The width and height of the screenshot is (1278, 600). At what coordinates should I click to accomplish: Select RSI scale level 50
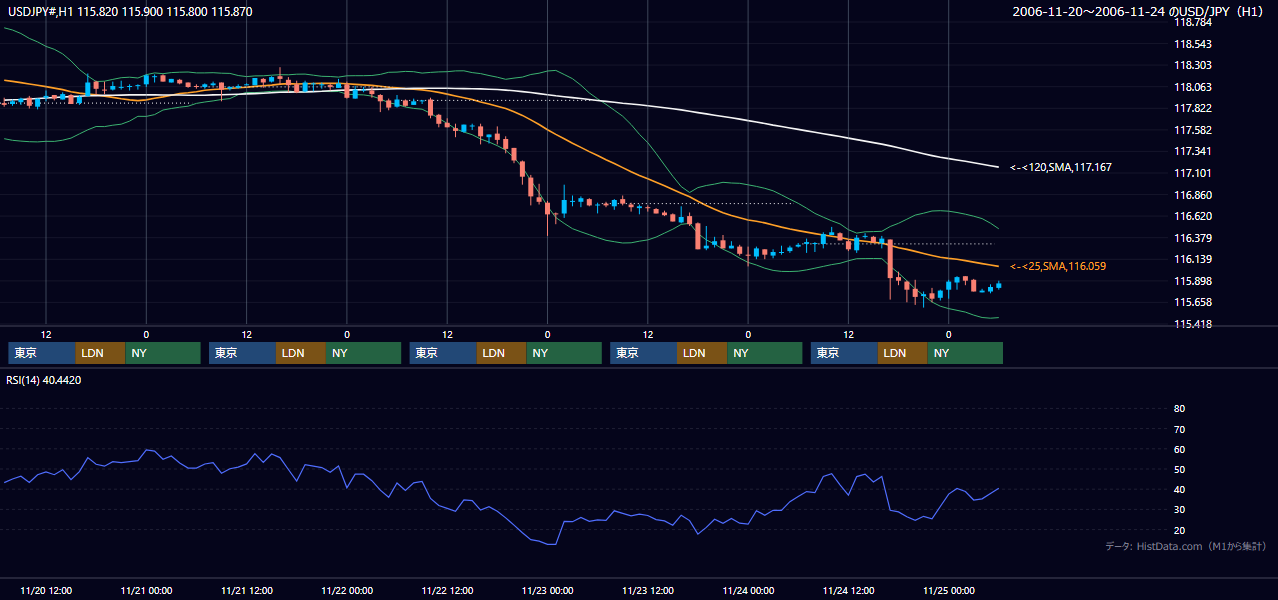pos(1179,469)
